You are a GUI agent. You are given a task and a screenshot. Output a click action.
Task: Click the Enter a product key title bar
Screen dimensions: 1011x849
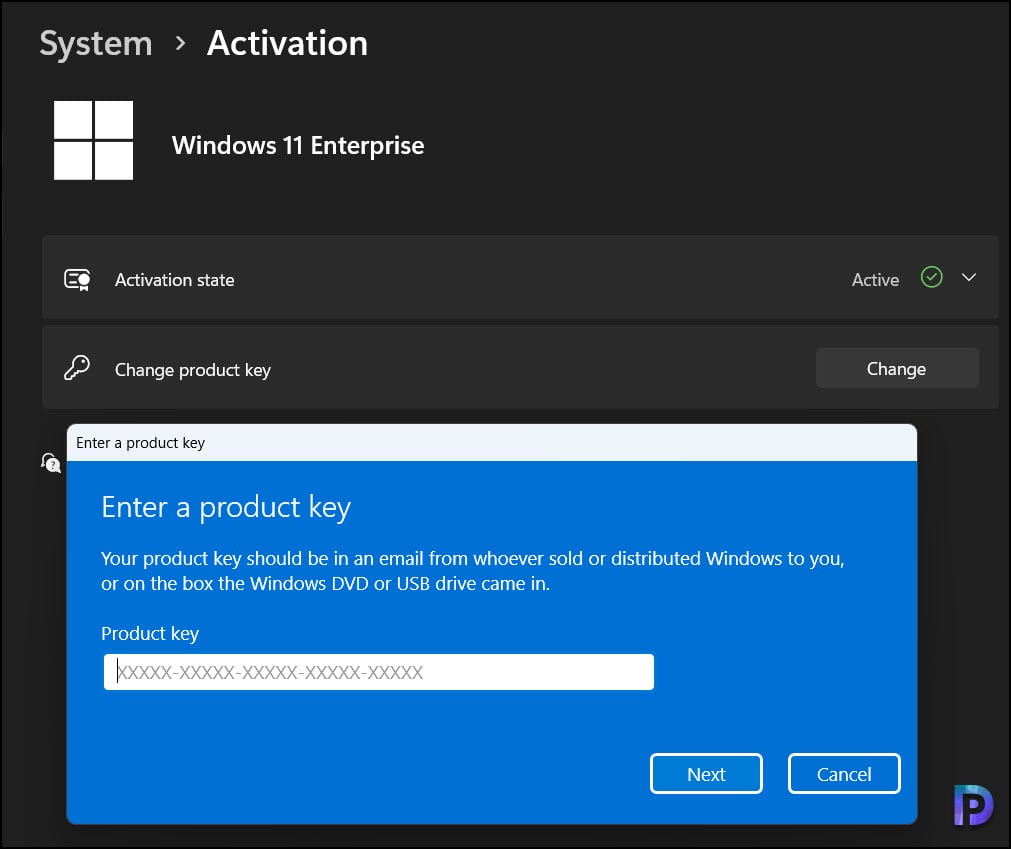491,443
